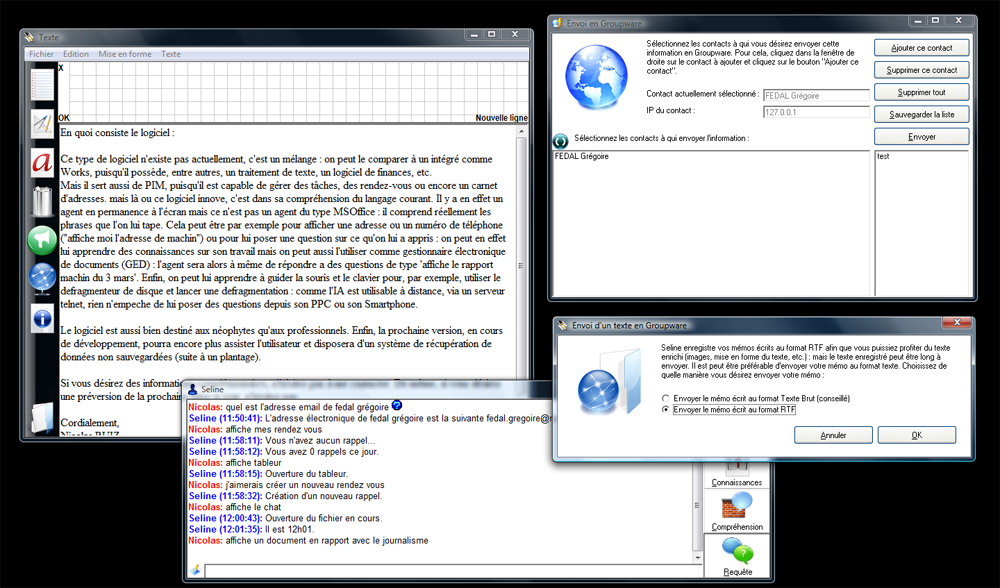The width and height of the screenshot is (1000, 588).
Task: Click the Seline chat message input field
Action: [440, 570]
